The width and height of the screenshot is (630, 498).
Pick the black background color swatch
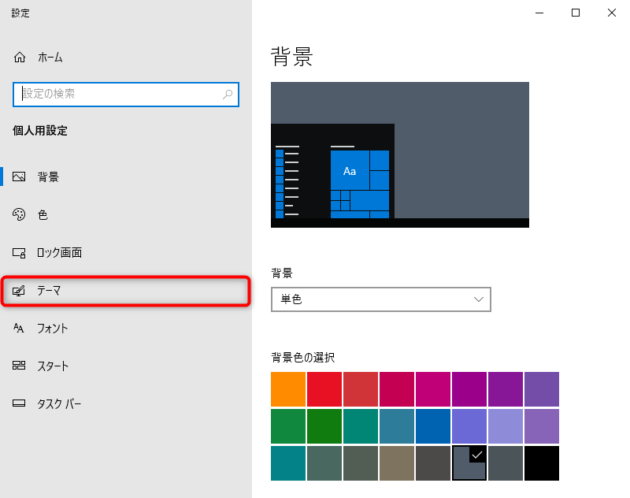[x=542, y=463]
